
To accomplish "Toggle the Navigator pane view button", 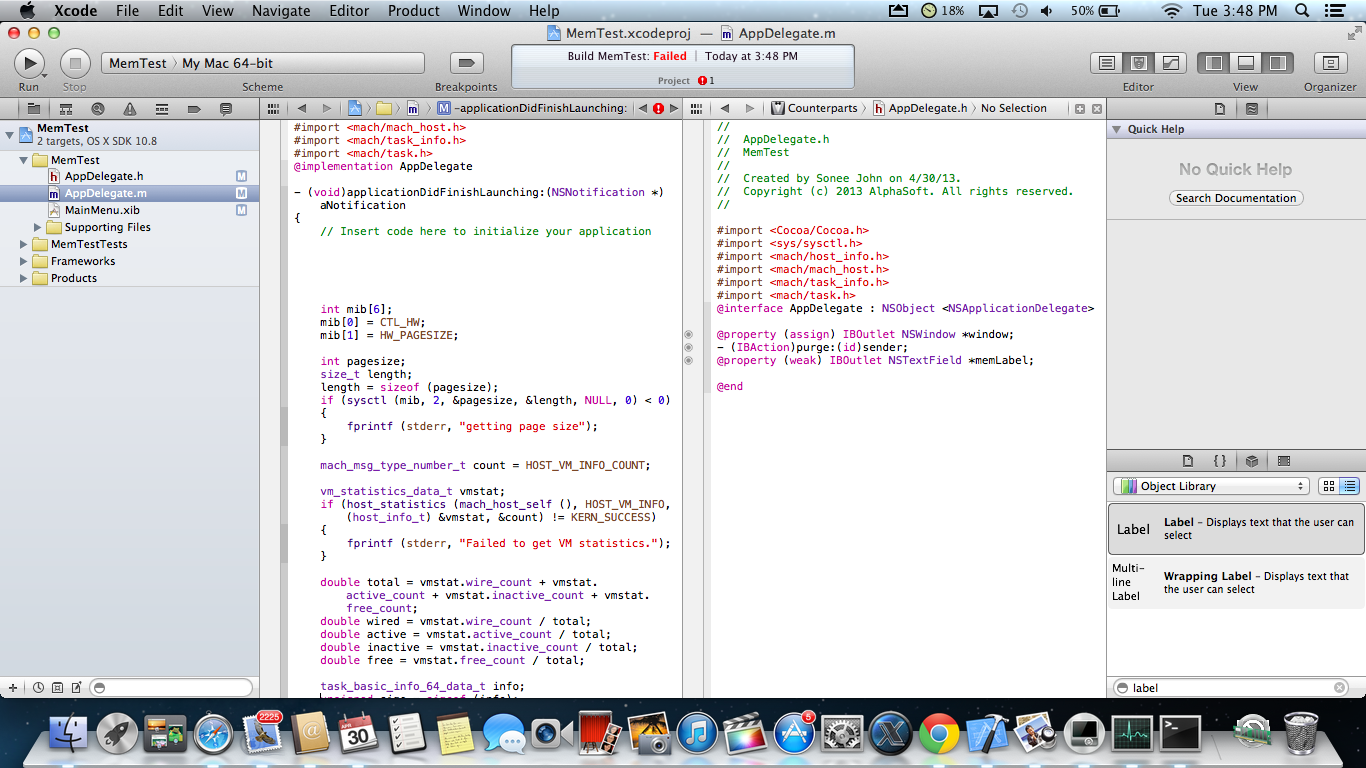I will [x=1214, y=63].
